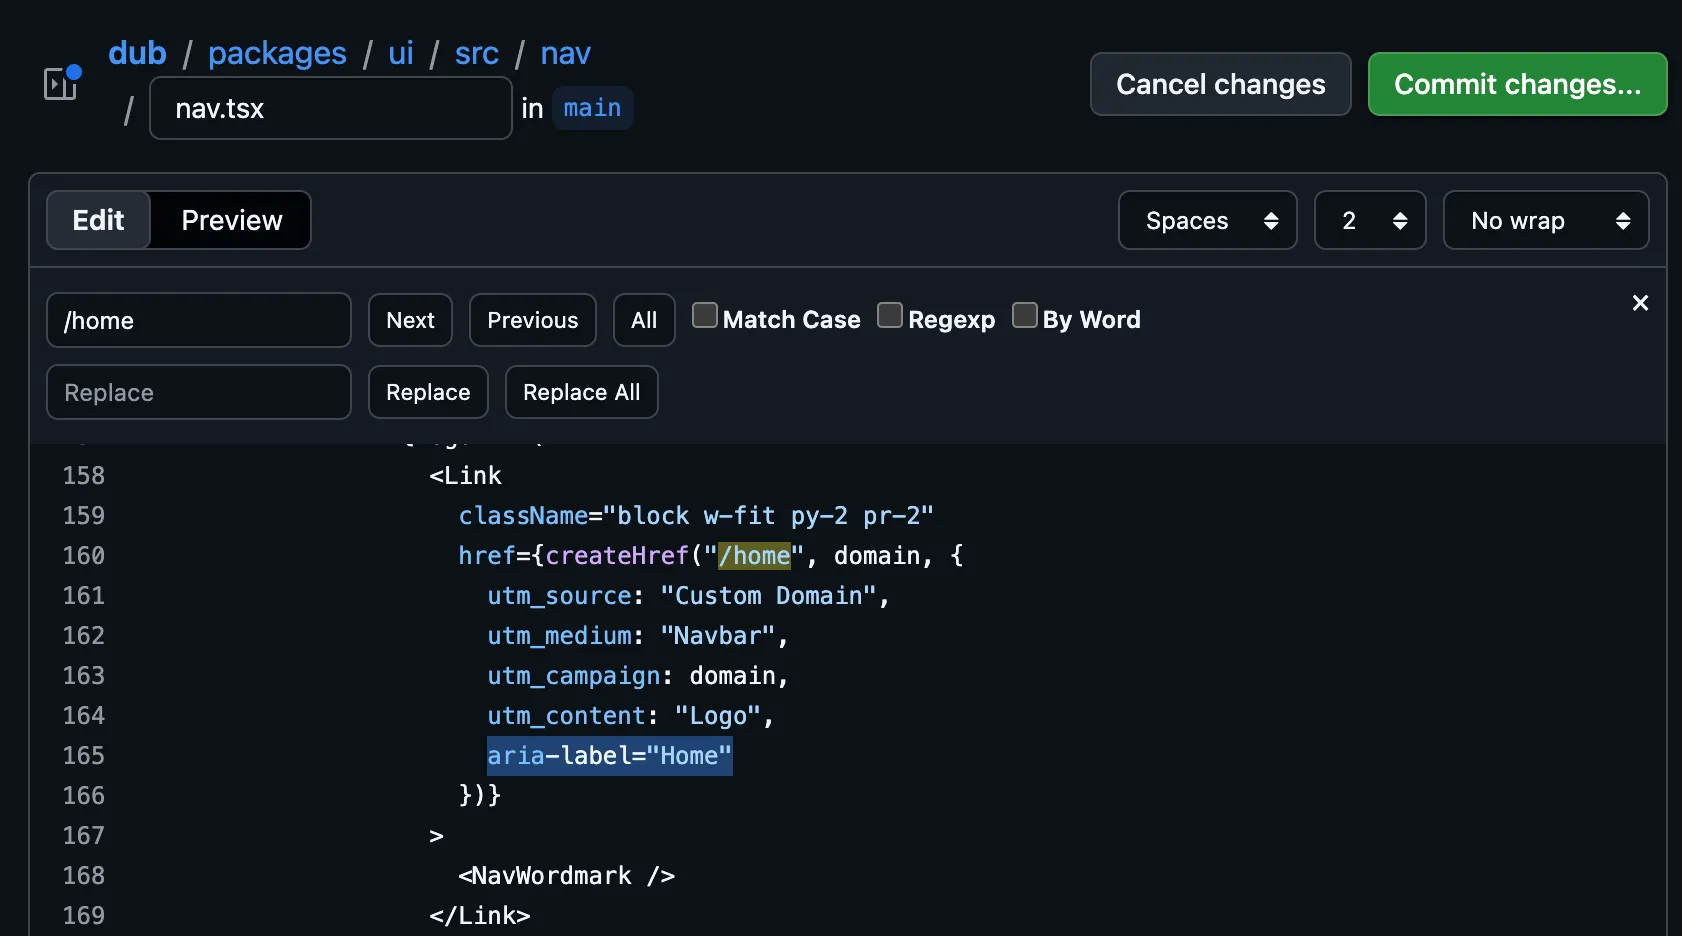The height and width of the screenshot is (936, 1682).
Task: Click the selected aria-label="Home" text
Action: (x=610, y=755)
